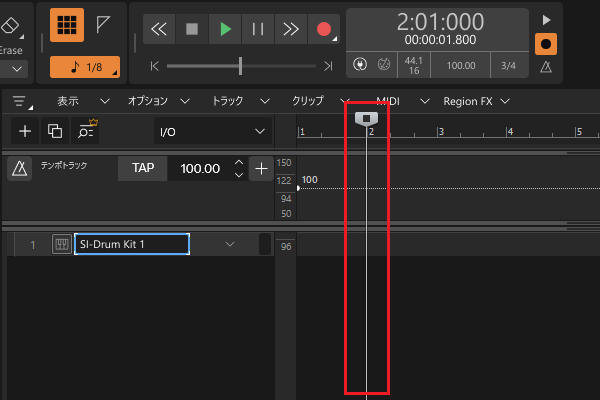Viewport: 600px width, 400px height.
Task: Start playback with the Play button
Action: (x=226, y=29)
